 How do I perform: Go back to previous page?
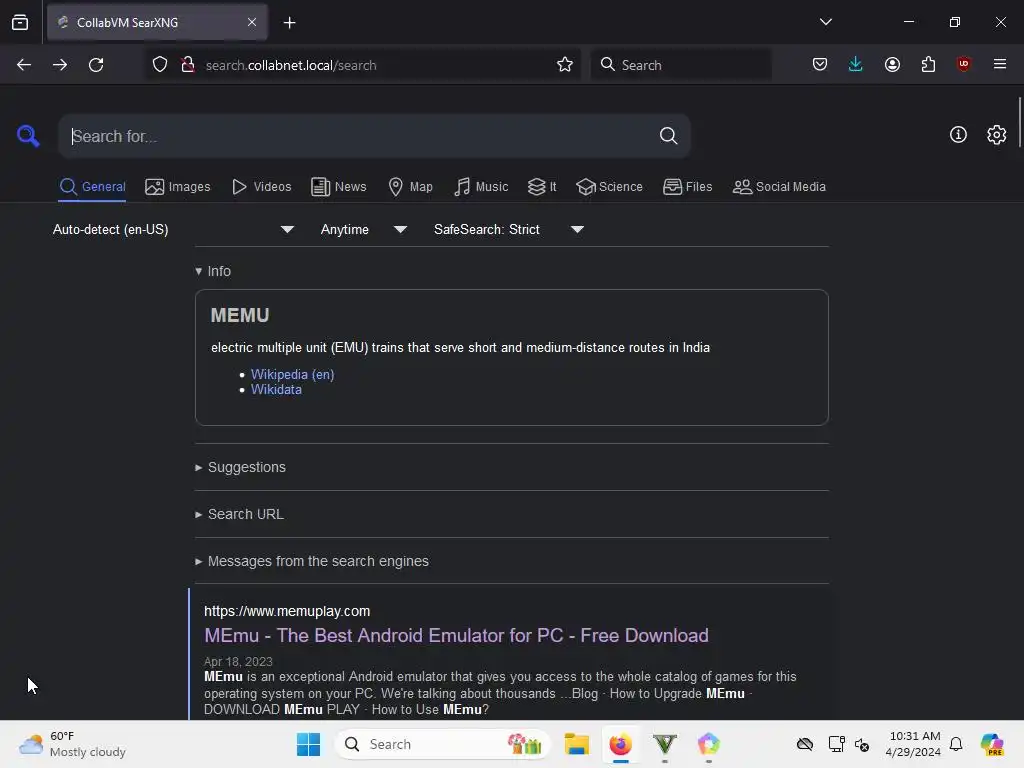(24, 65)
